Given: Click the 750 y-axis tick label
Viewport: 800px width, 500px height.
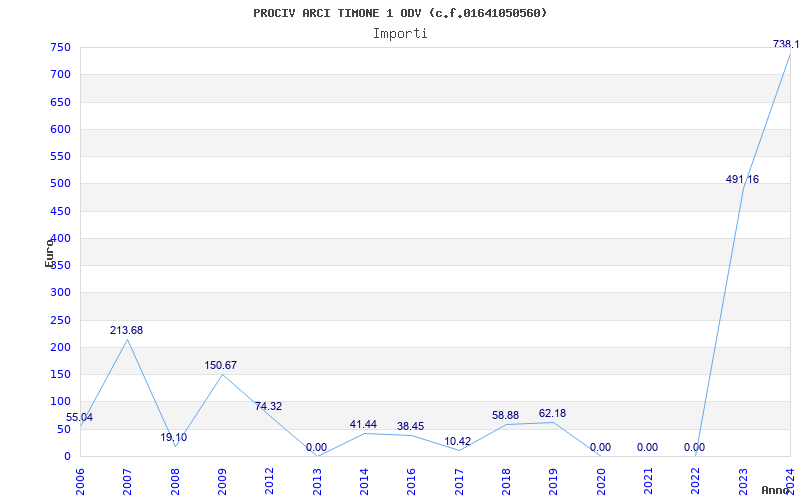Looking at the screenshot, I should [60, 47].
